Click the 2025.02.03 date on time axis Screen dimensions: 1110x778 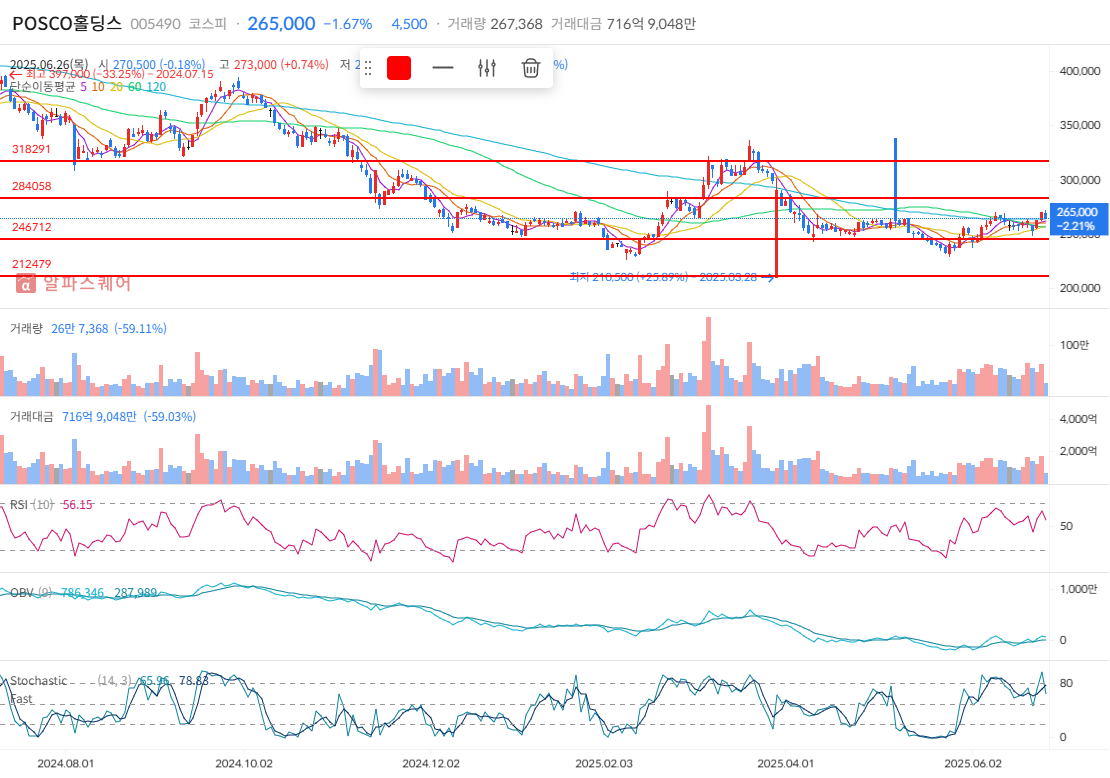[x=604, y=764]
